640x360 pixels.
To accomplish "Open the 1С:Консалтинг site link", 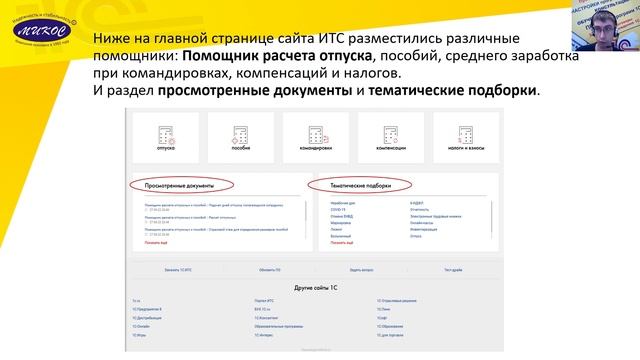I will pyautogui.click(x=266, y=318).
